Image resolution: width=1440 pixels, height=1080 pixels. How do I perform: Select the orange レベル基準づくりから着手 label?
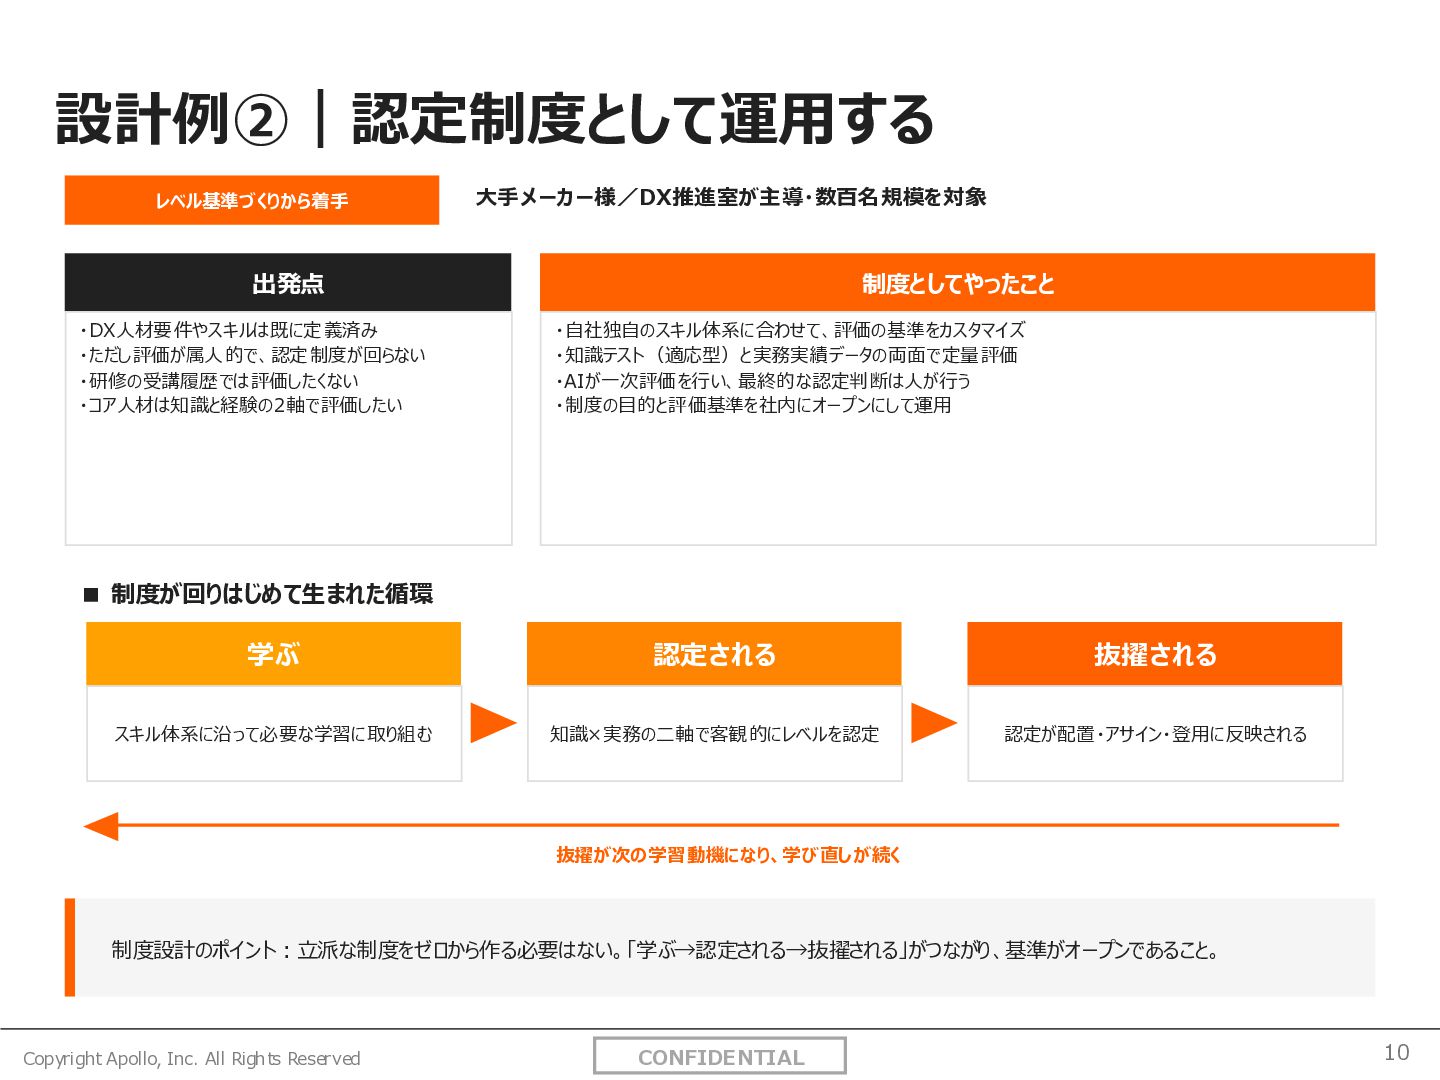tap(252, 200)
